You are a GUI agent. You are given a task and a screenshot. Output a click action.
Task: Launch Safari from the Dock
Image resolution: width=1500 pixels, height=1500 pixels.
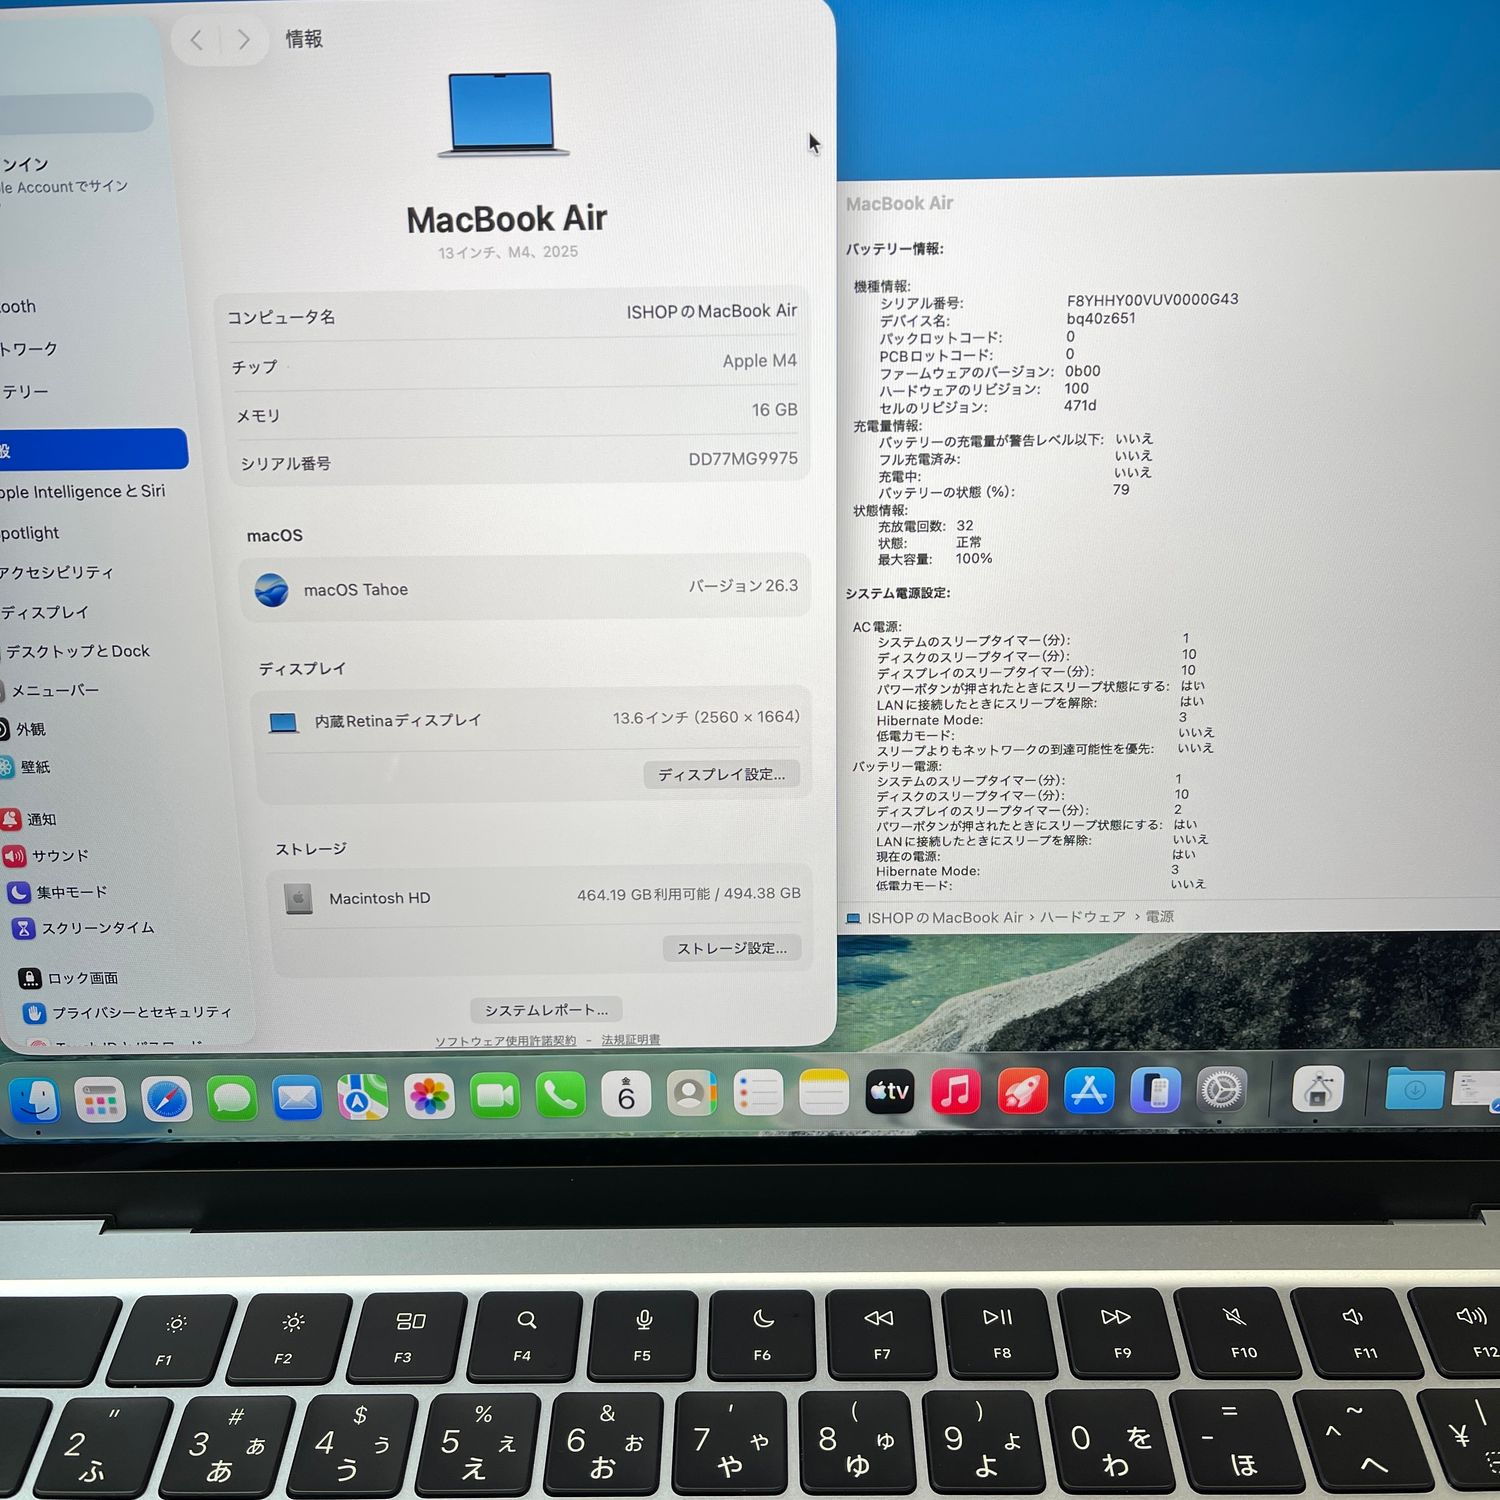pyautogui.click(x=166, y=1099)
